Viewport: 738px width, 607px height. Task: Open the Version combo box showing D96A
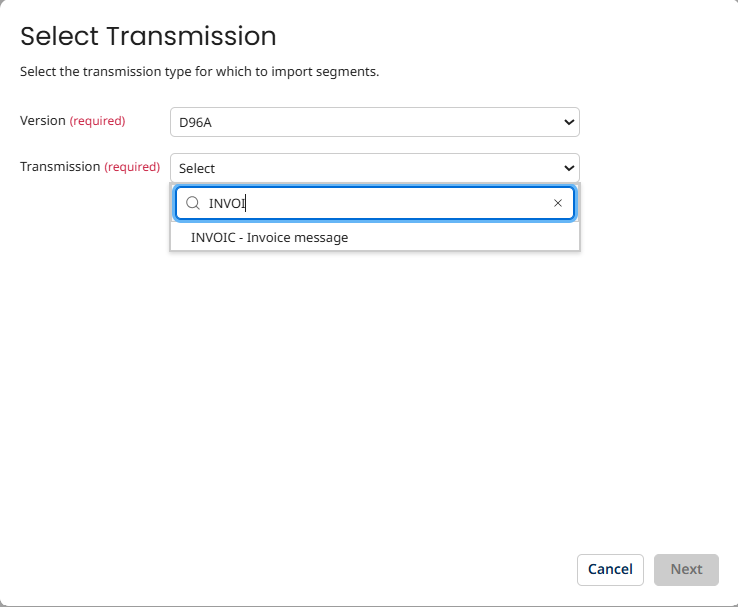click(374, 122)
